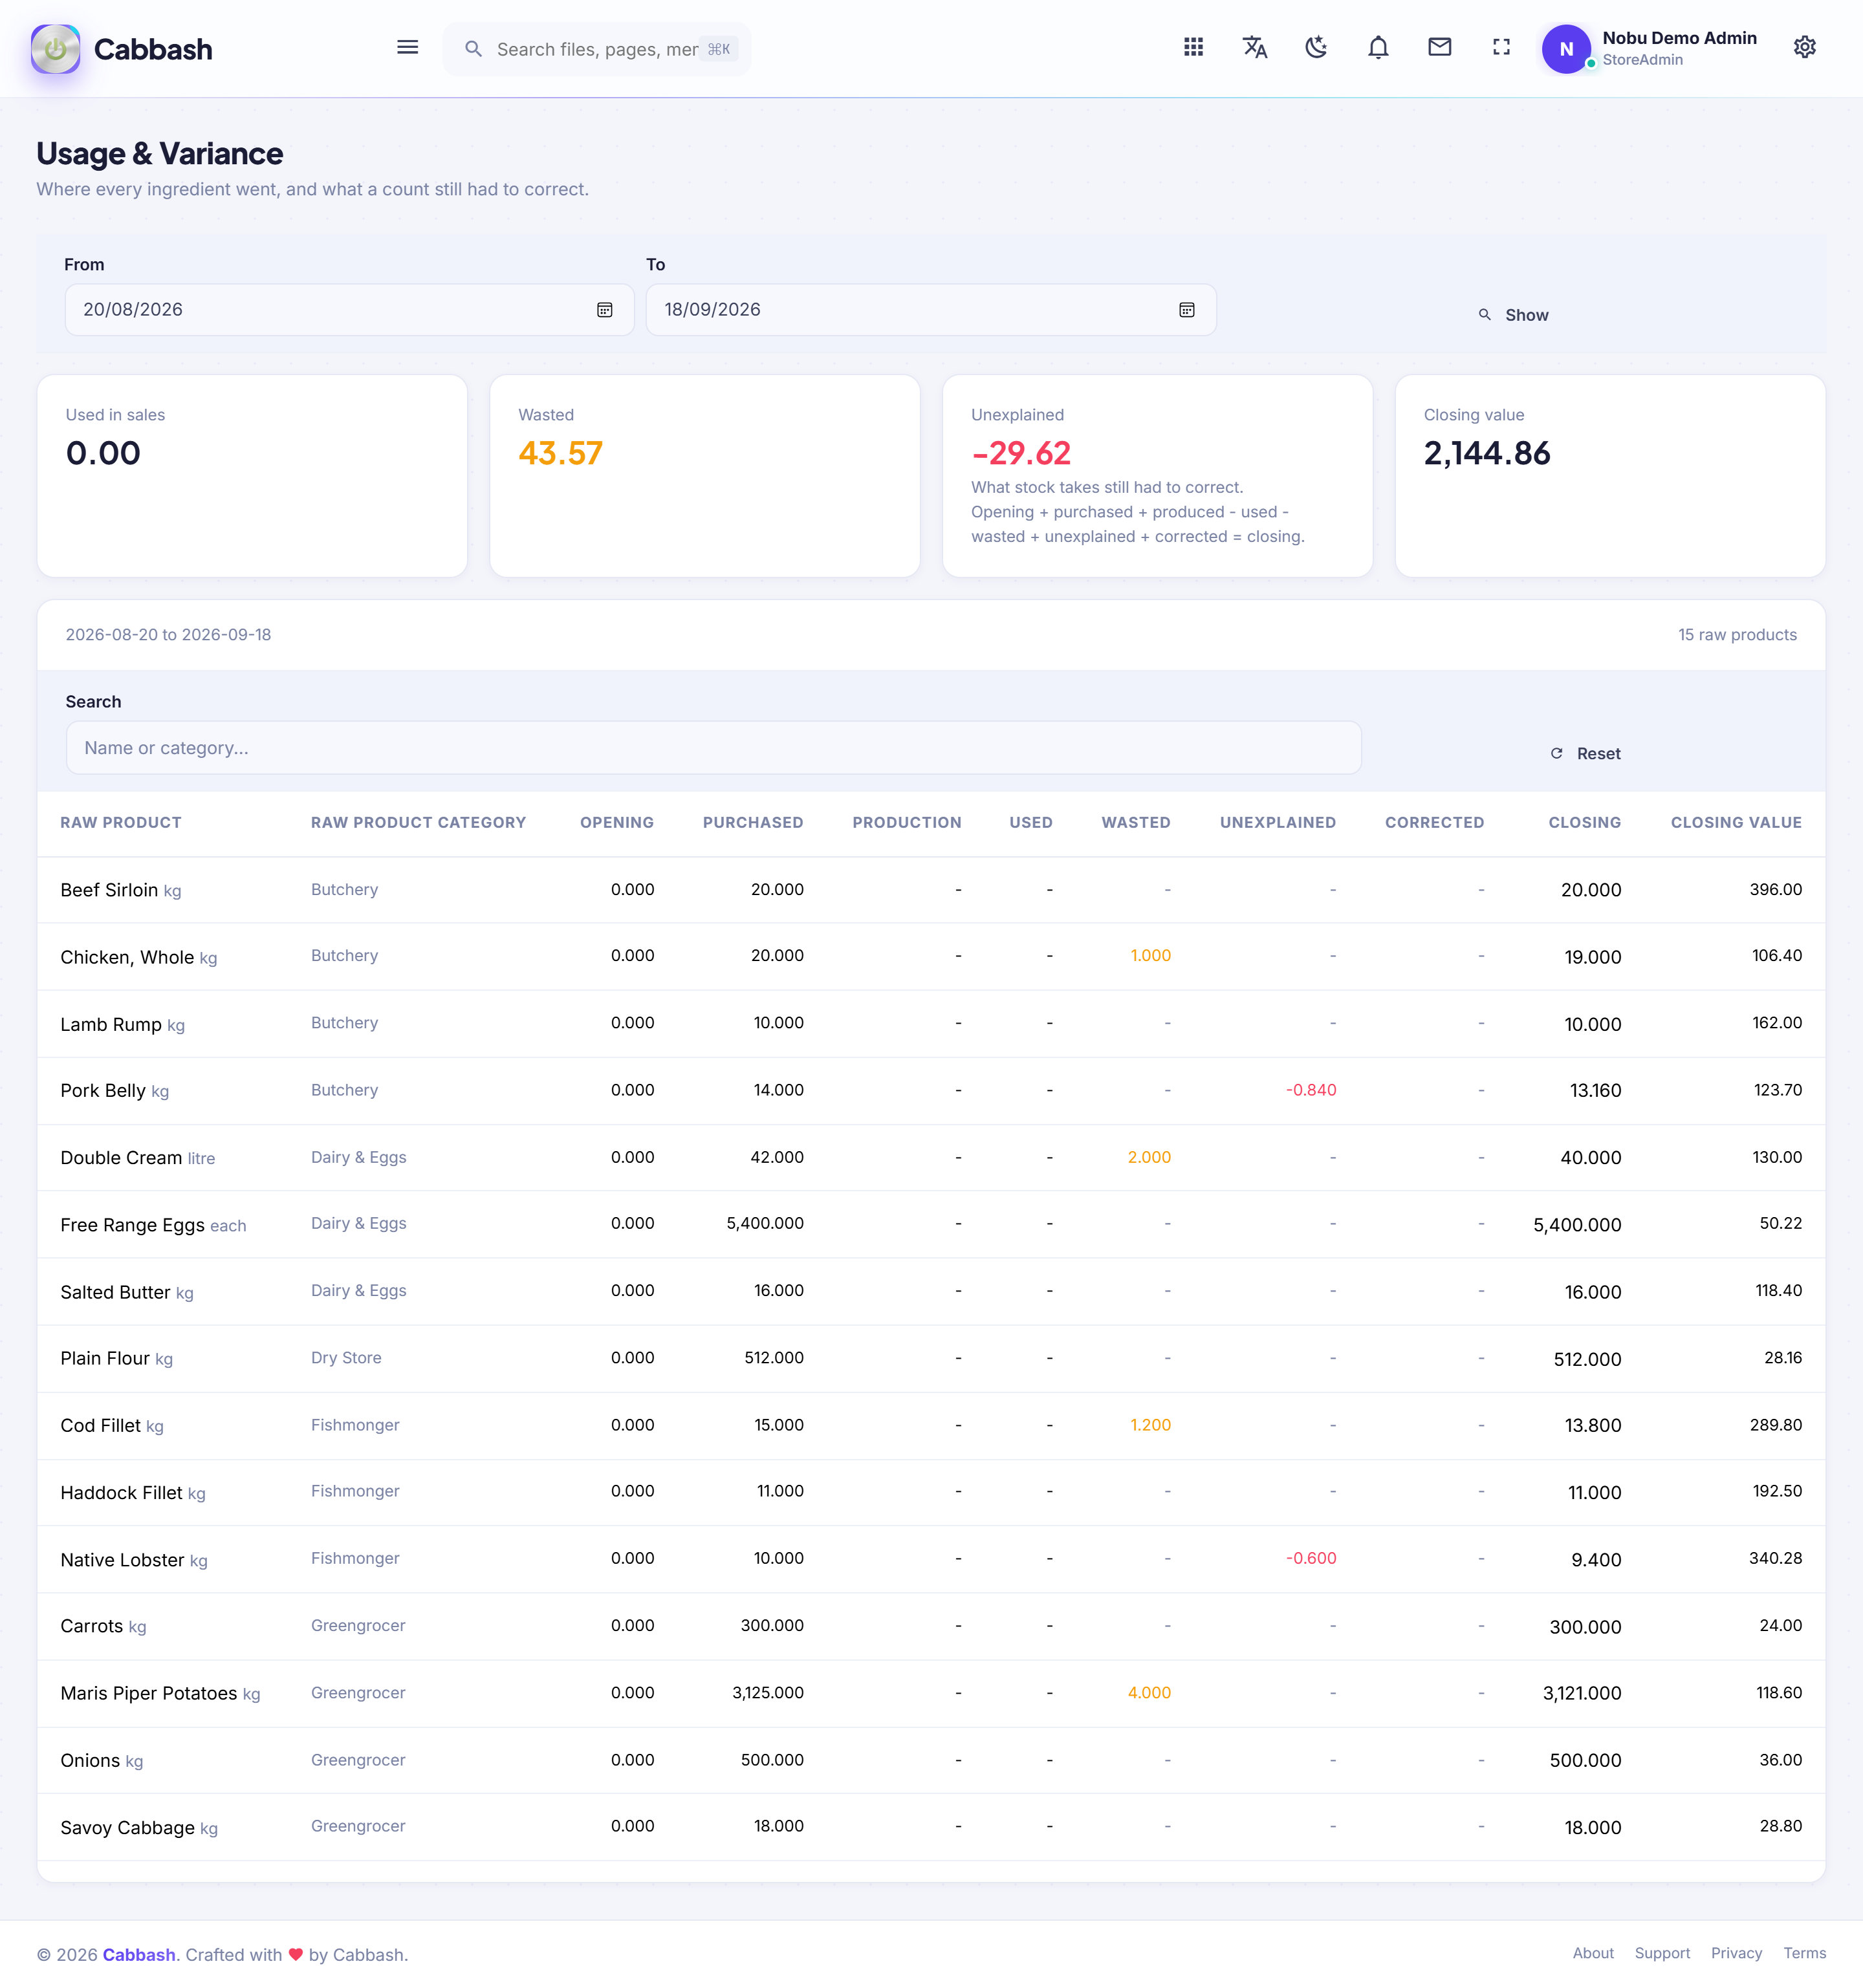The image size is (1863, 1988).
Task: Open the notifications bell
Action: [x=1378, y=47]
